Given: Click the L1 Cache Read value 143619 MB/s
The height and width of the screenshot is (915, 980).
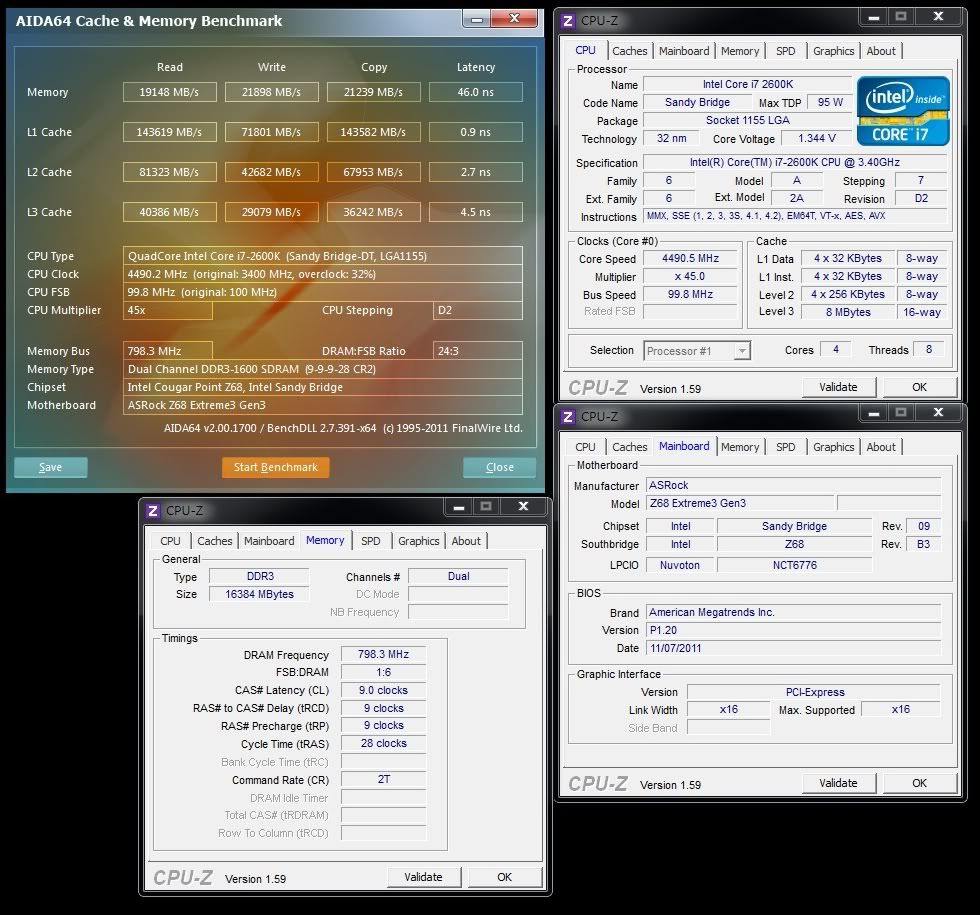Looking at the screenshot, I should click(x=169, y=132).
